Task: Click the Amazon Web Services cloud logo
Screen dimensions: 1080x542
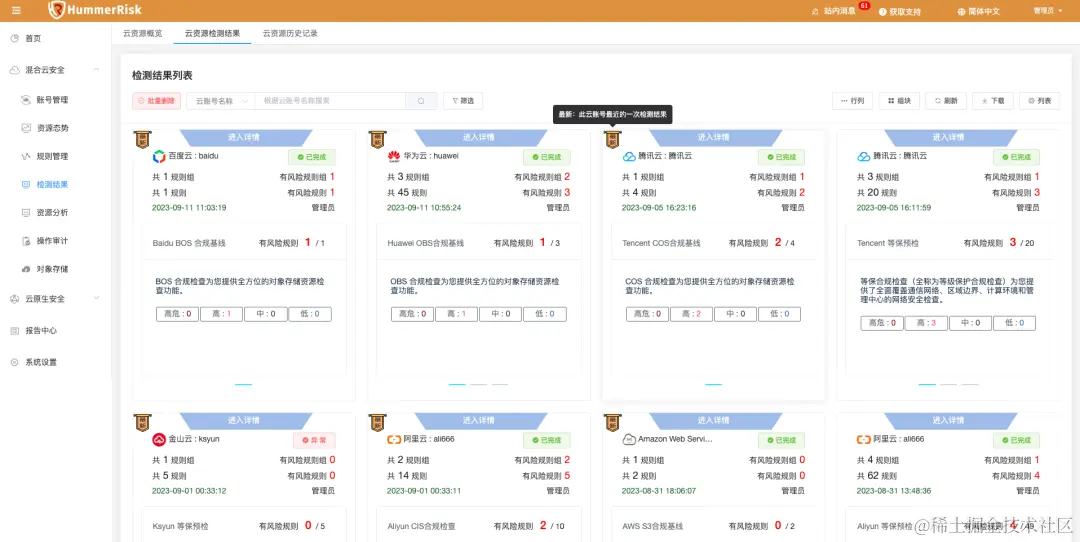Action: tap(629, 439)
